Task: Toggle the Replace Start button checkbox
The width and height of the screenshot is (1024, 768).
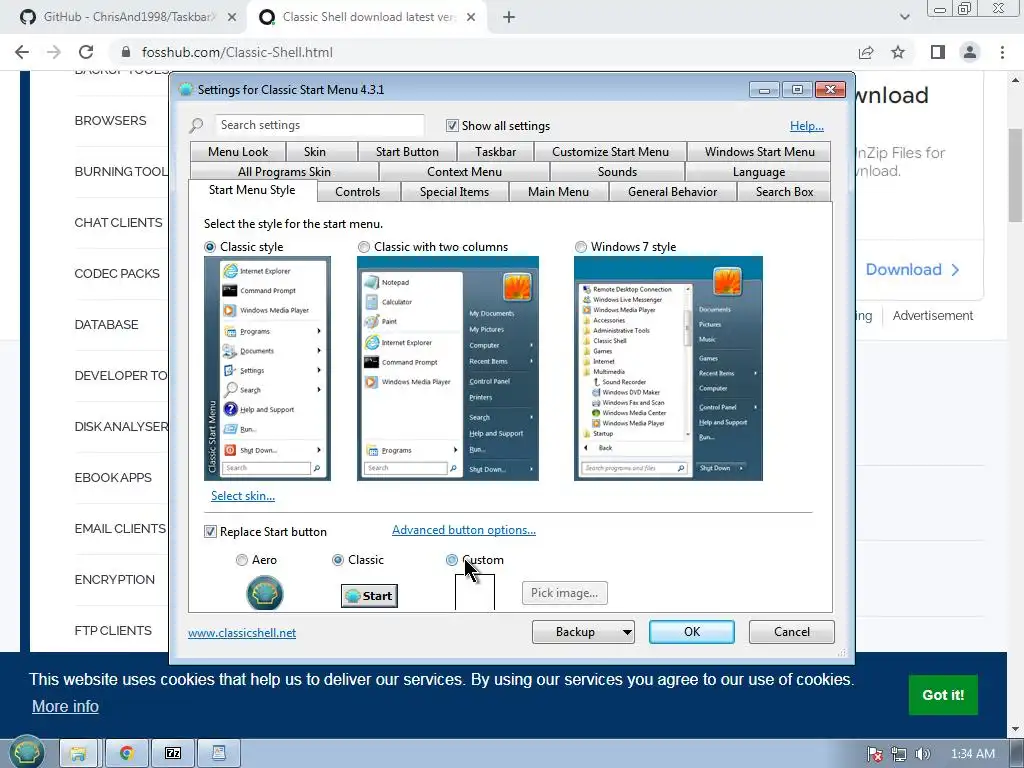Action: click(210, 532)
